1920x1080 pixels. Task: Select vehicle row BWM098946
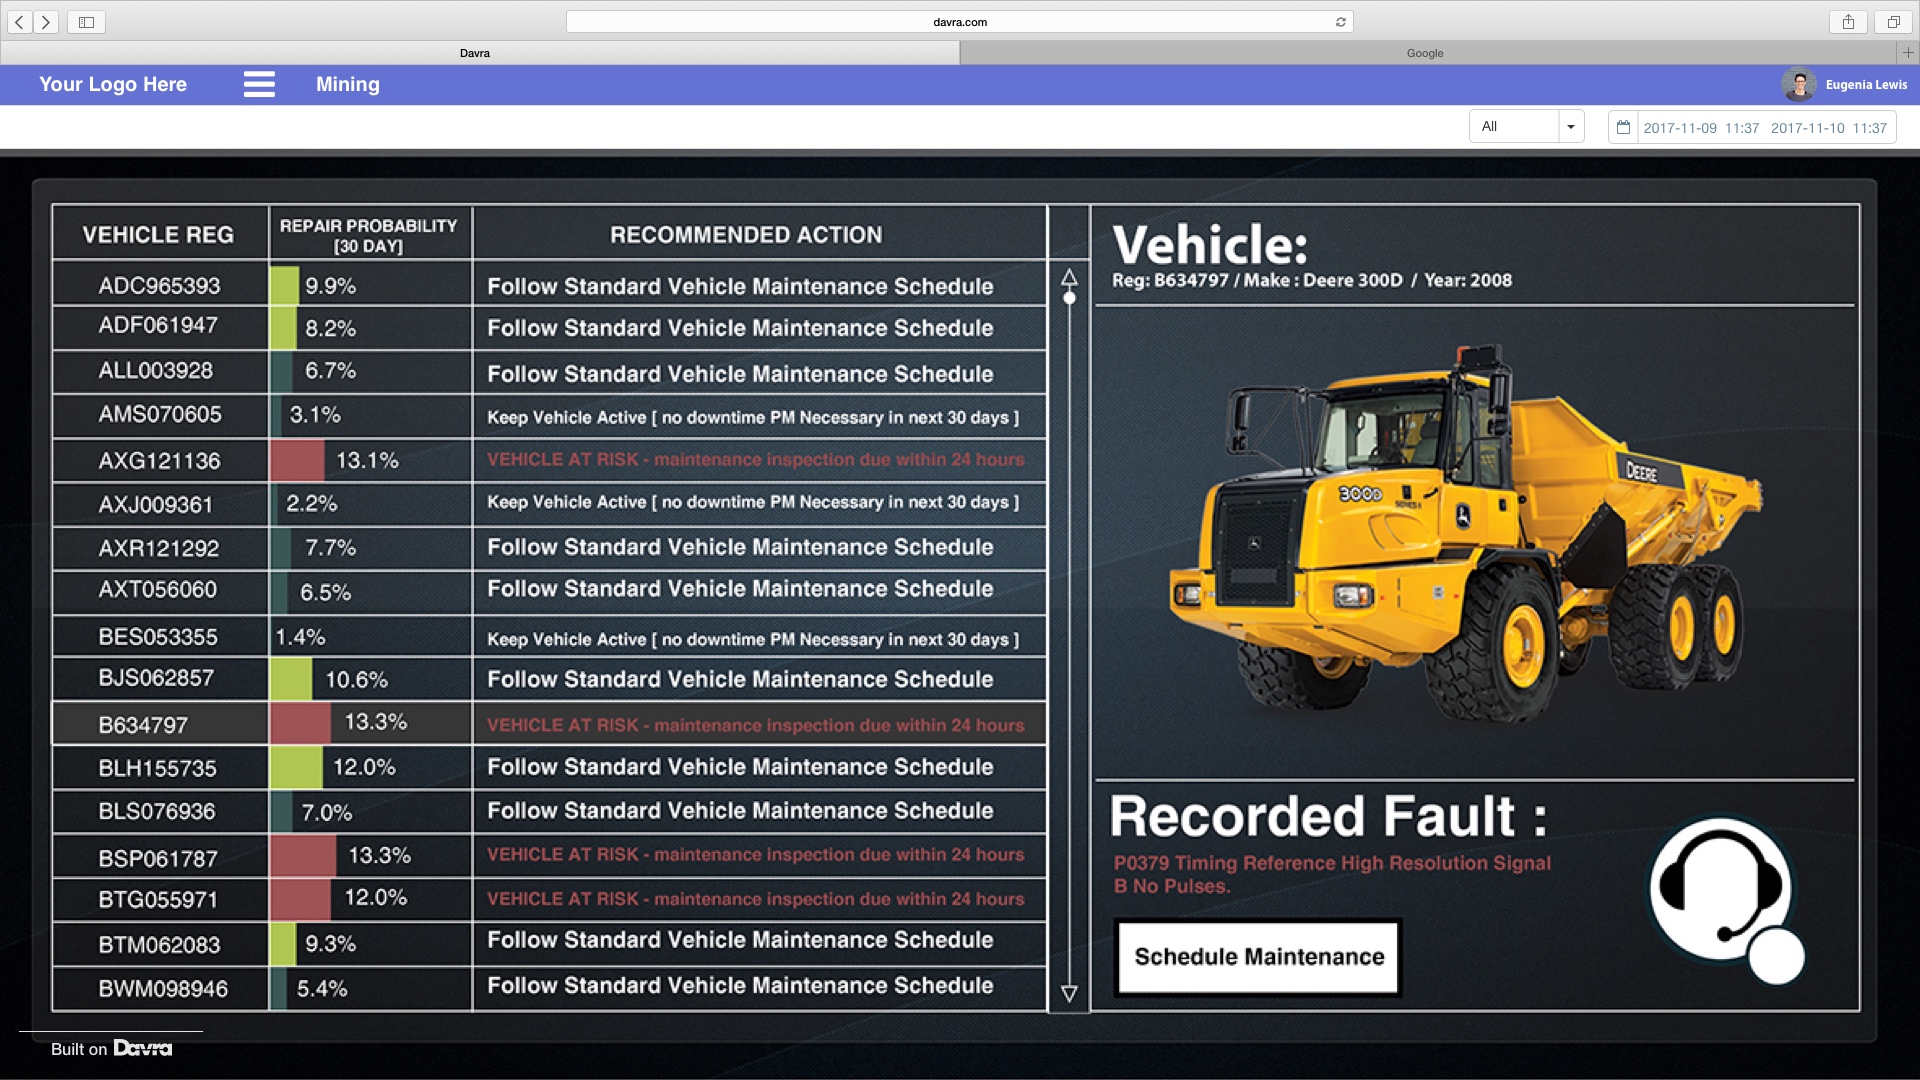click(549, 988)
